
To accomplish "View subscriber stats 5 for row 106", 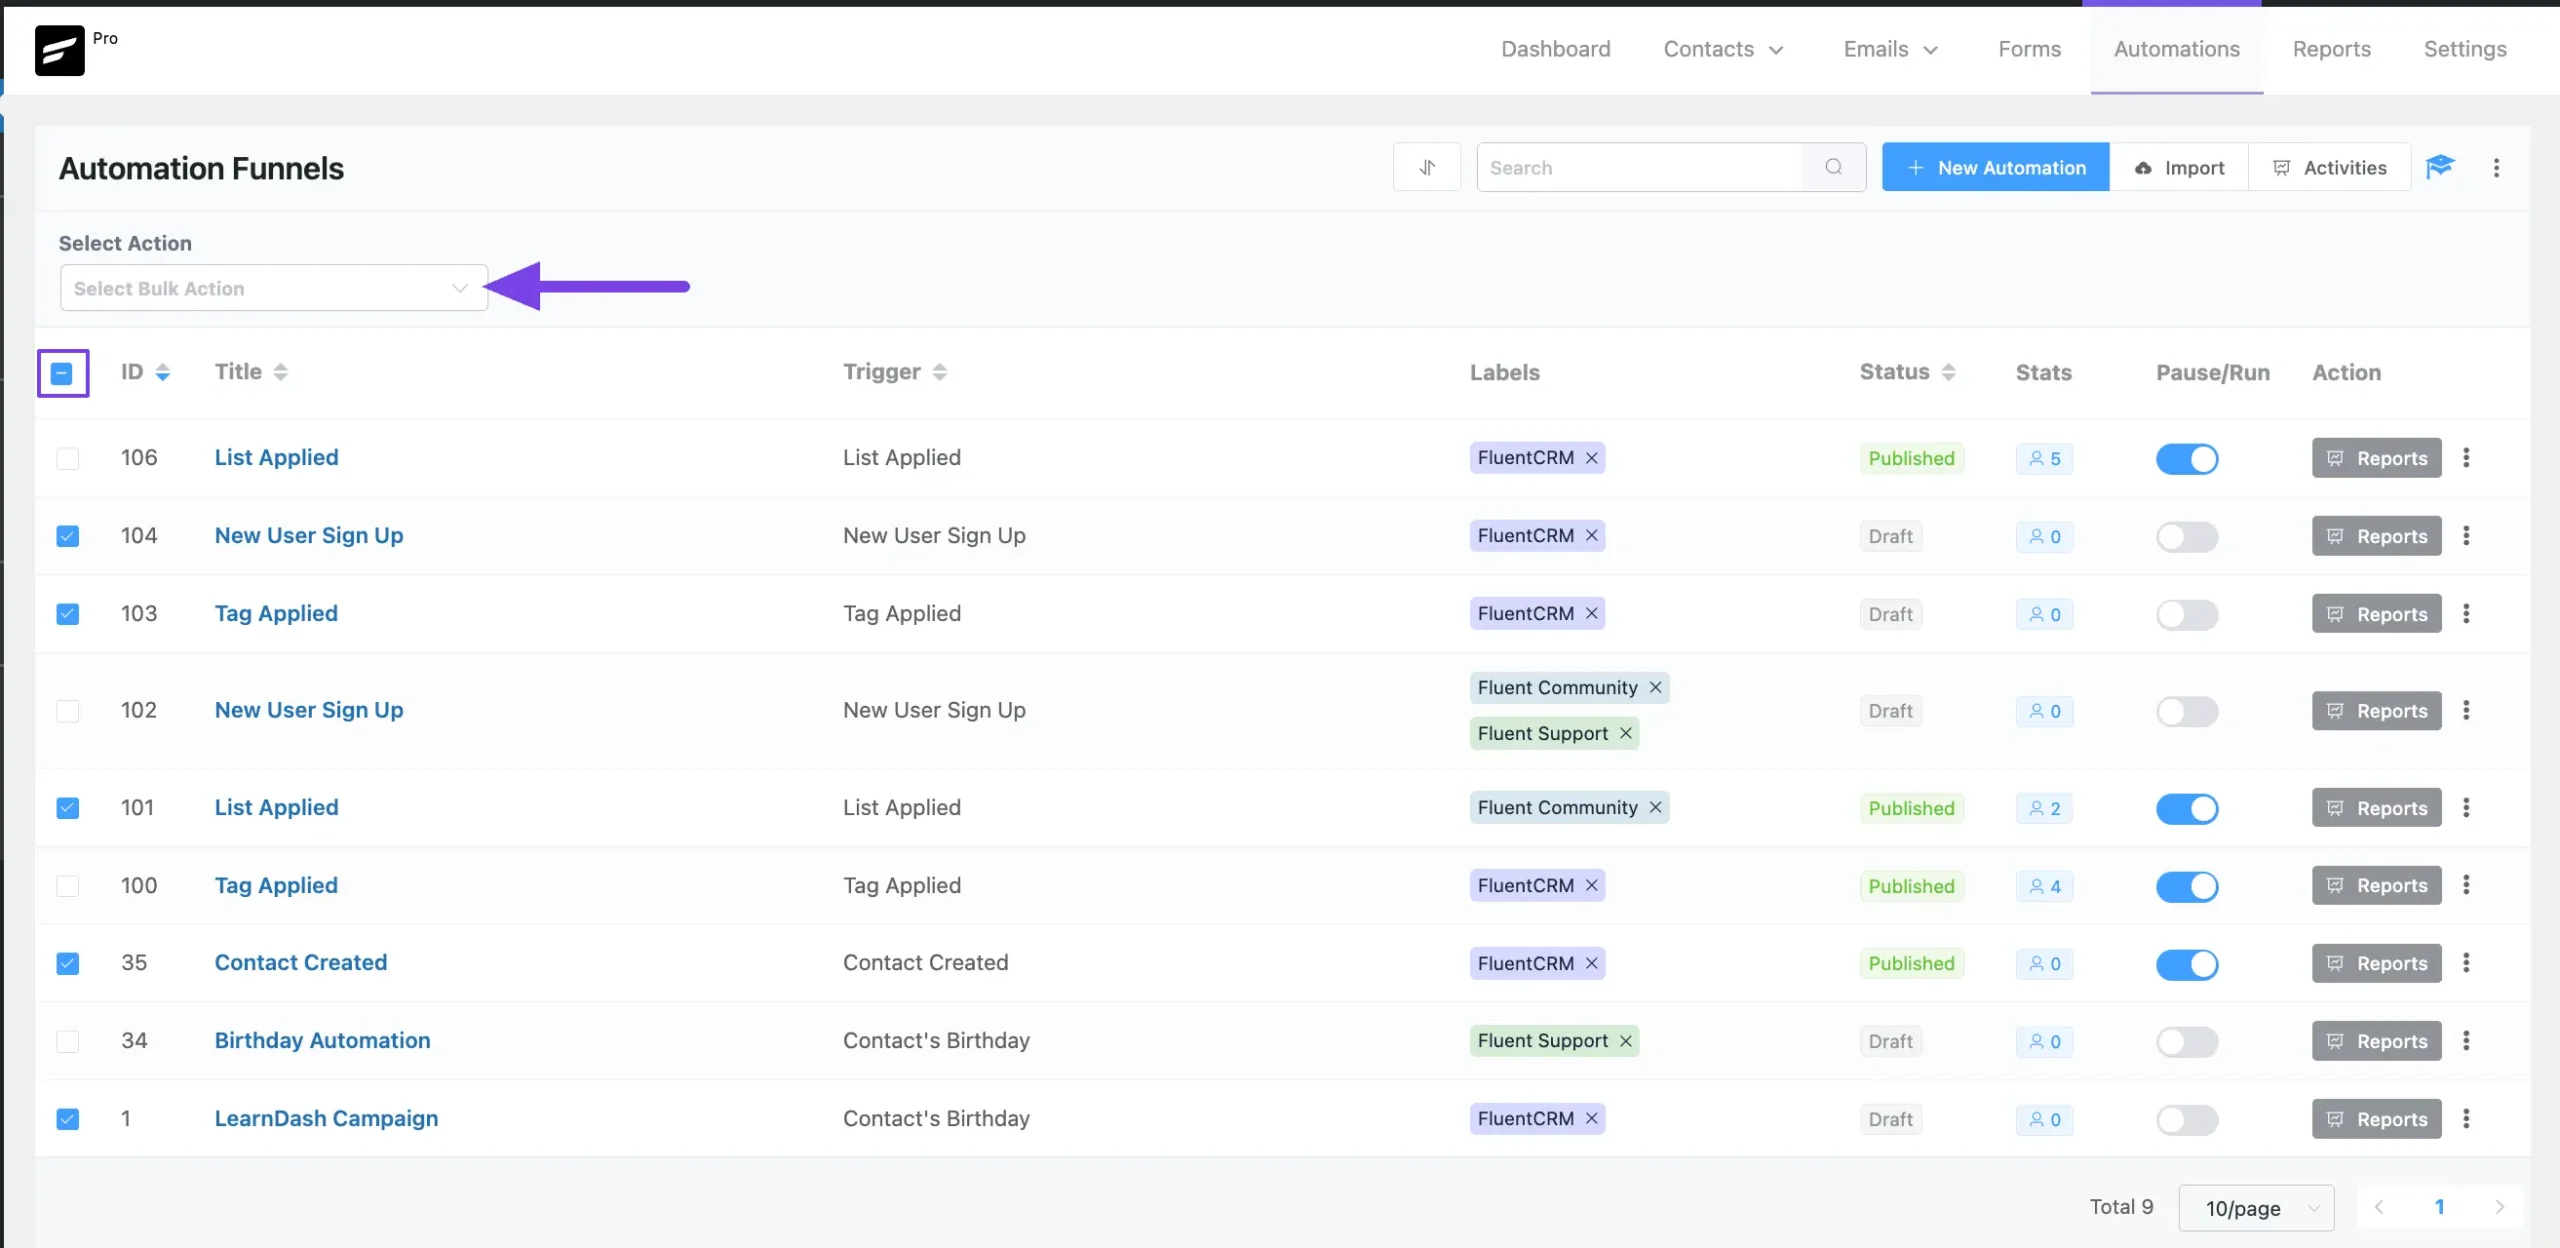I will (x=2044, y=458).
